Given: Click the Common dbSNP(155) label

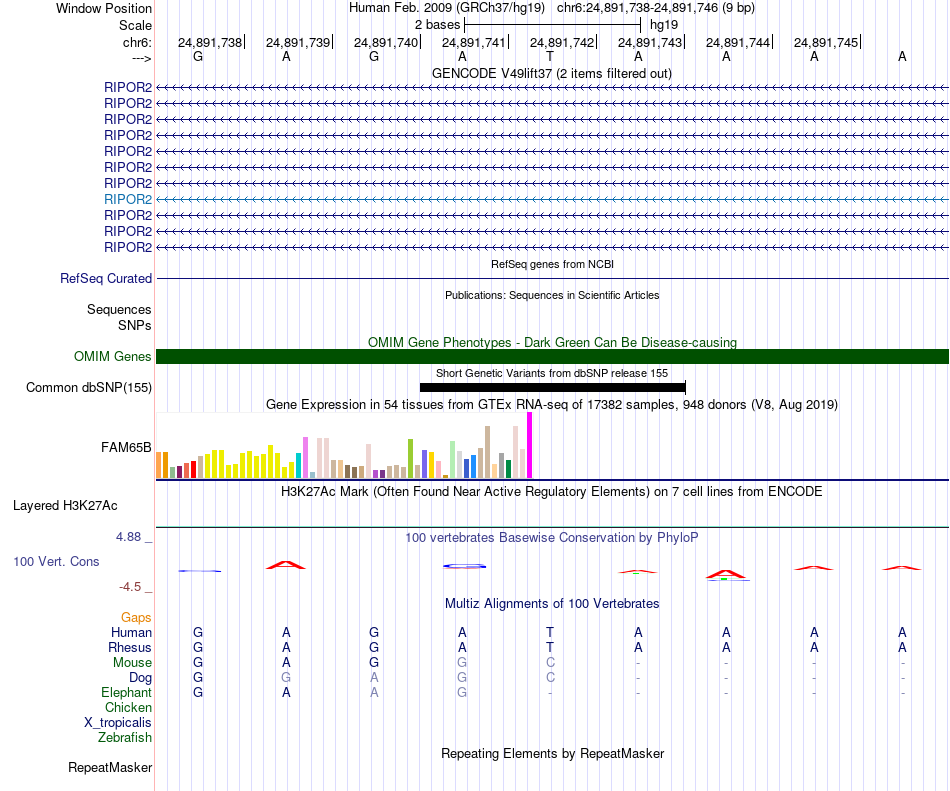Looking at the screenshot, I should tap(88, 388).
